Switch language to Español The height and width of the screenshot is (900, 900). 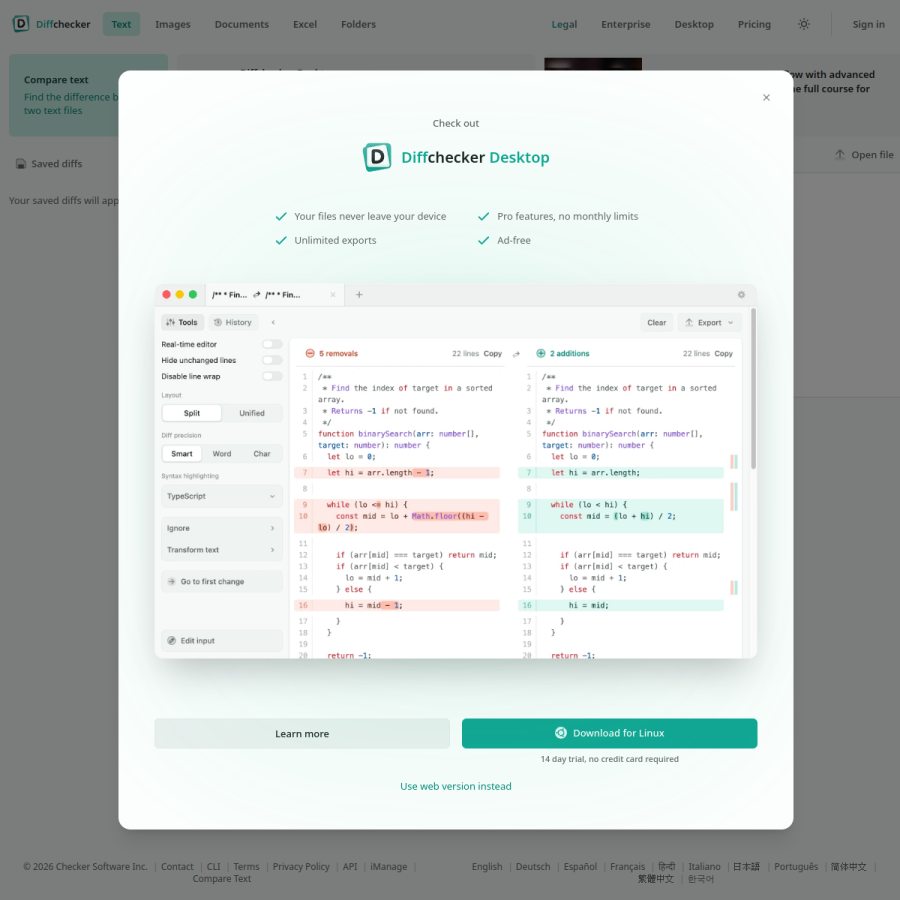click(x=580, y=867)
